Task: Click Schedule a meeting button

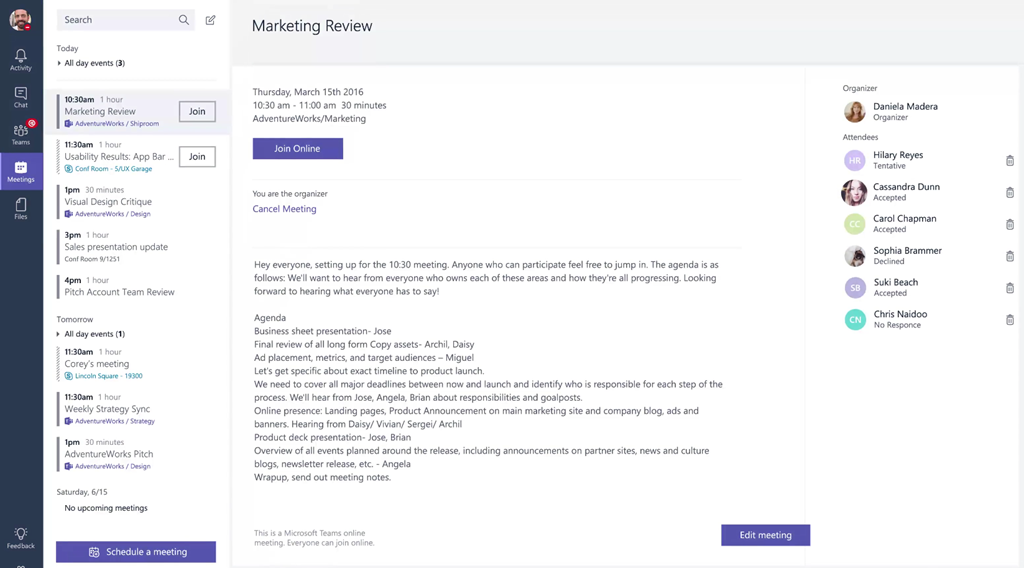Action: [136, 552]
